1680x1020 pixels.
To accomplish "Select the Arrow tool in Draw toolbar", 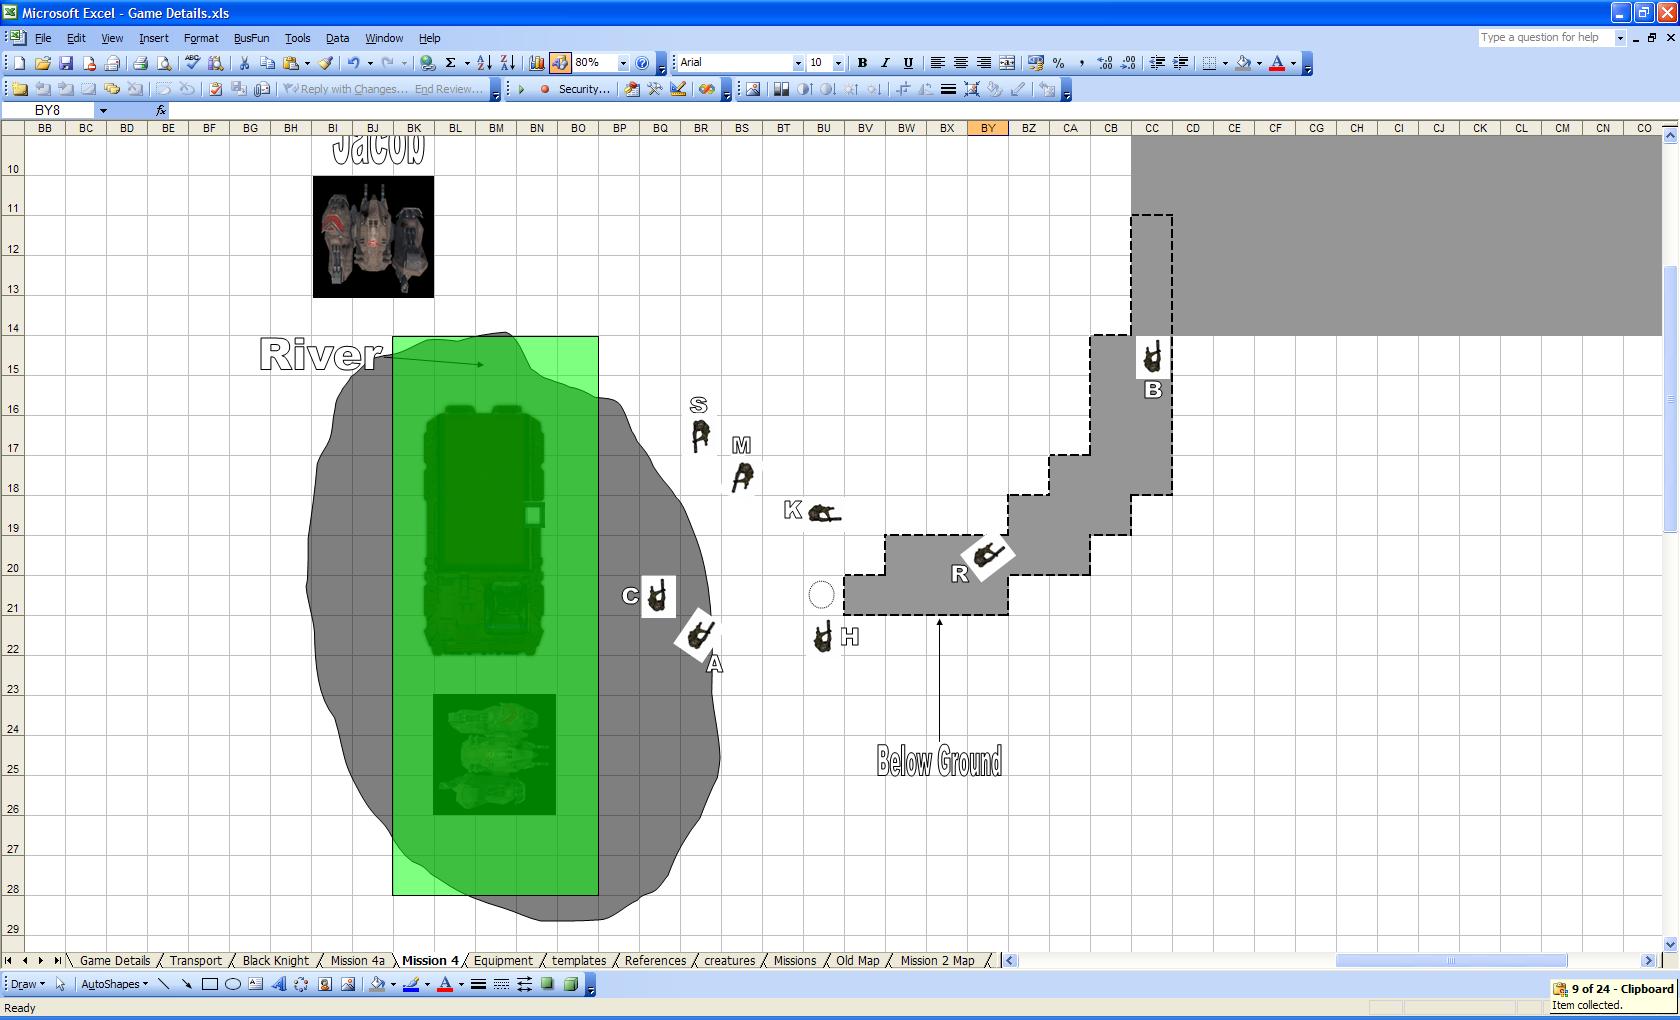I will (187, 984).
